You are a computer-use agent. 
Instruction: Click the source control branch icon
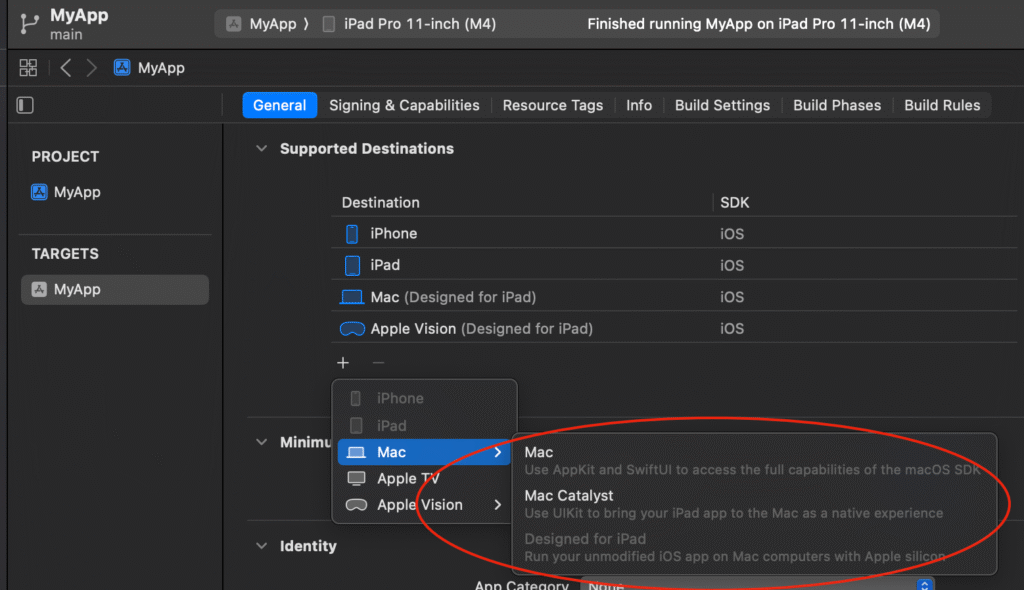pos(29,24)
